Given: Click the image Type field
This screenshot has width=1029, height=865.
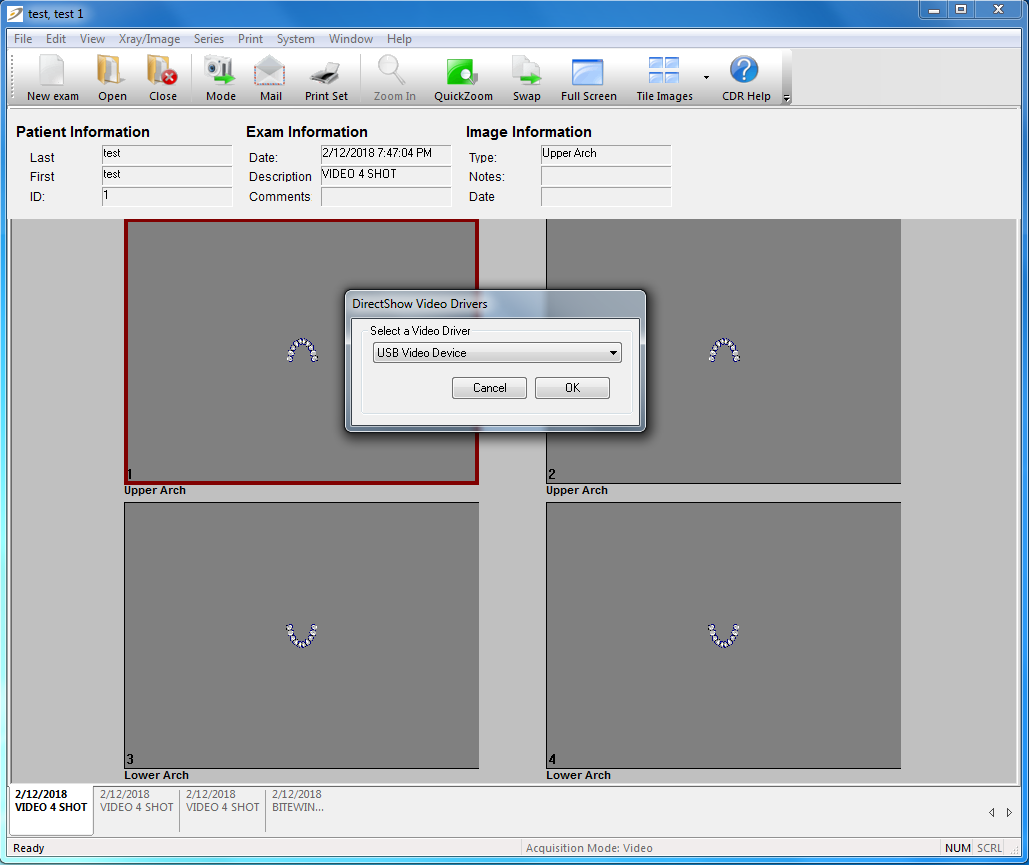Looking at the screenshot, I should click(606, 154).
